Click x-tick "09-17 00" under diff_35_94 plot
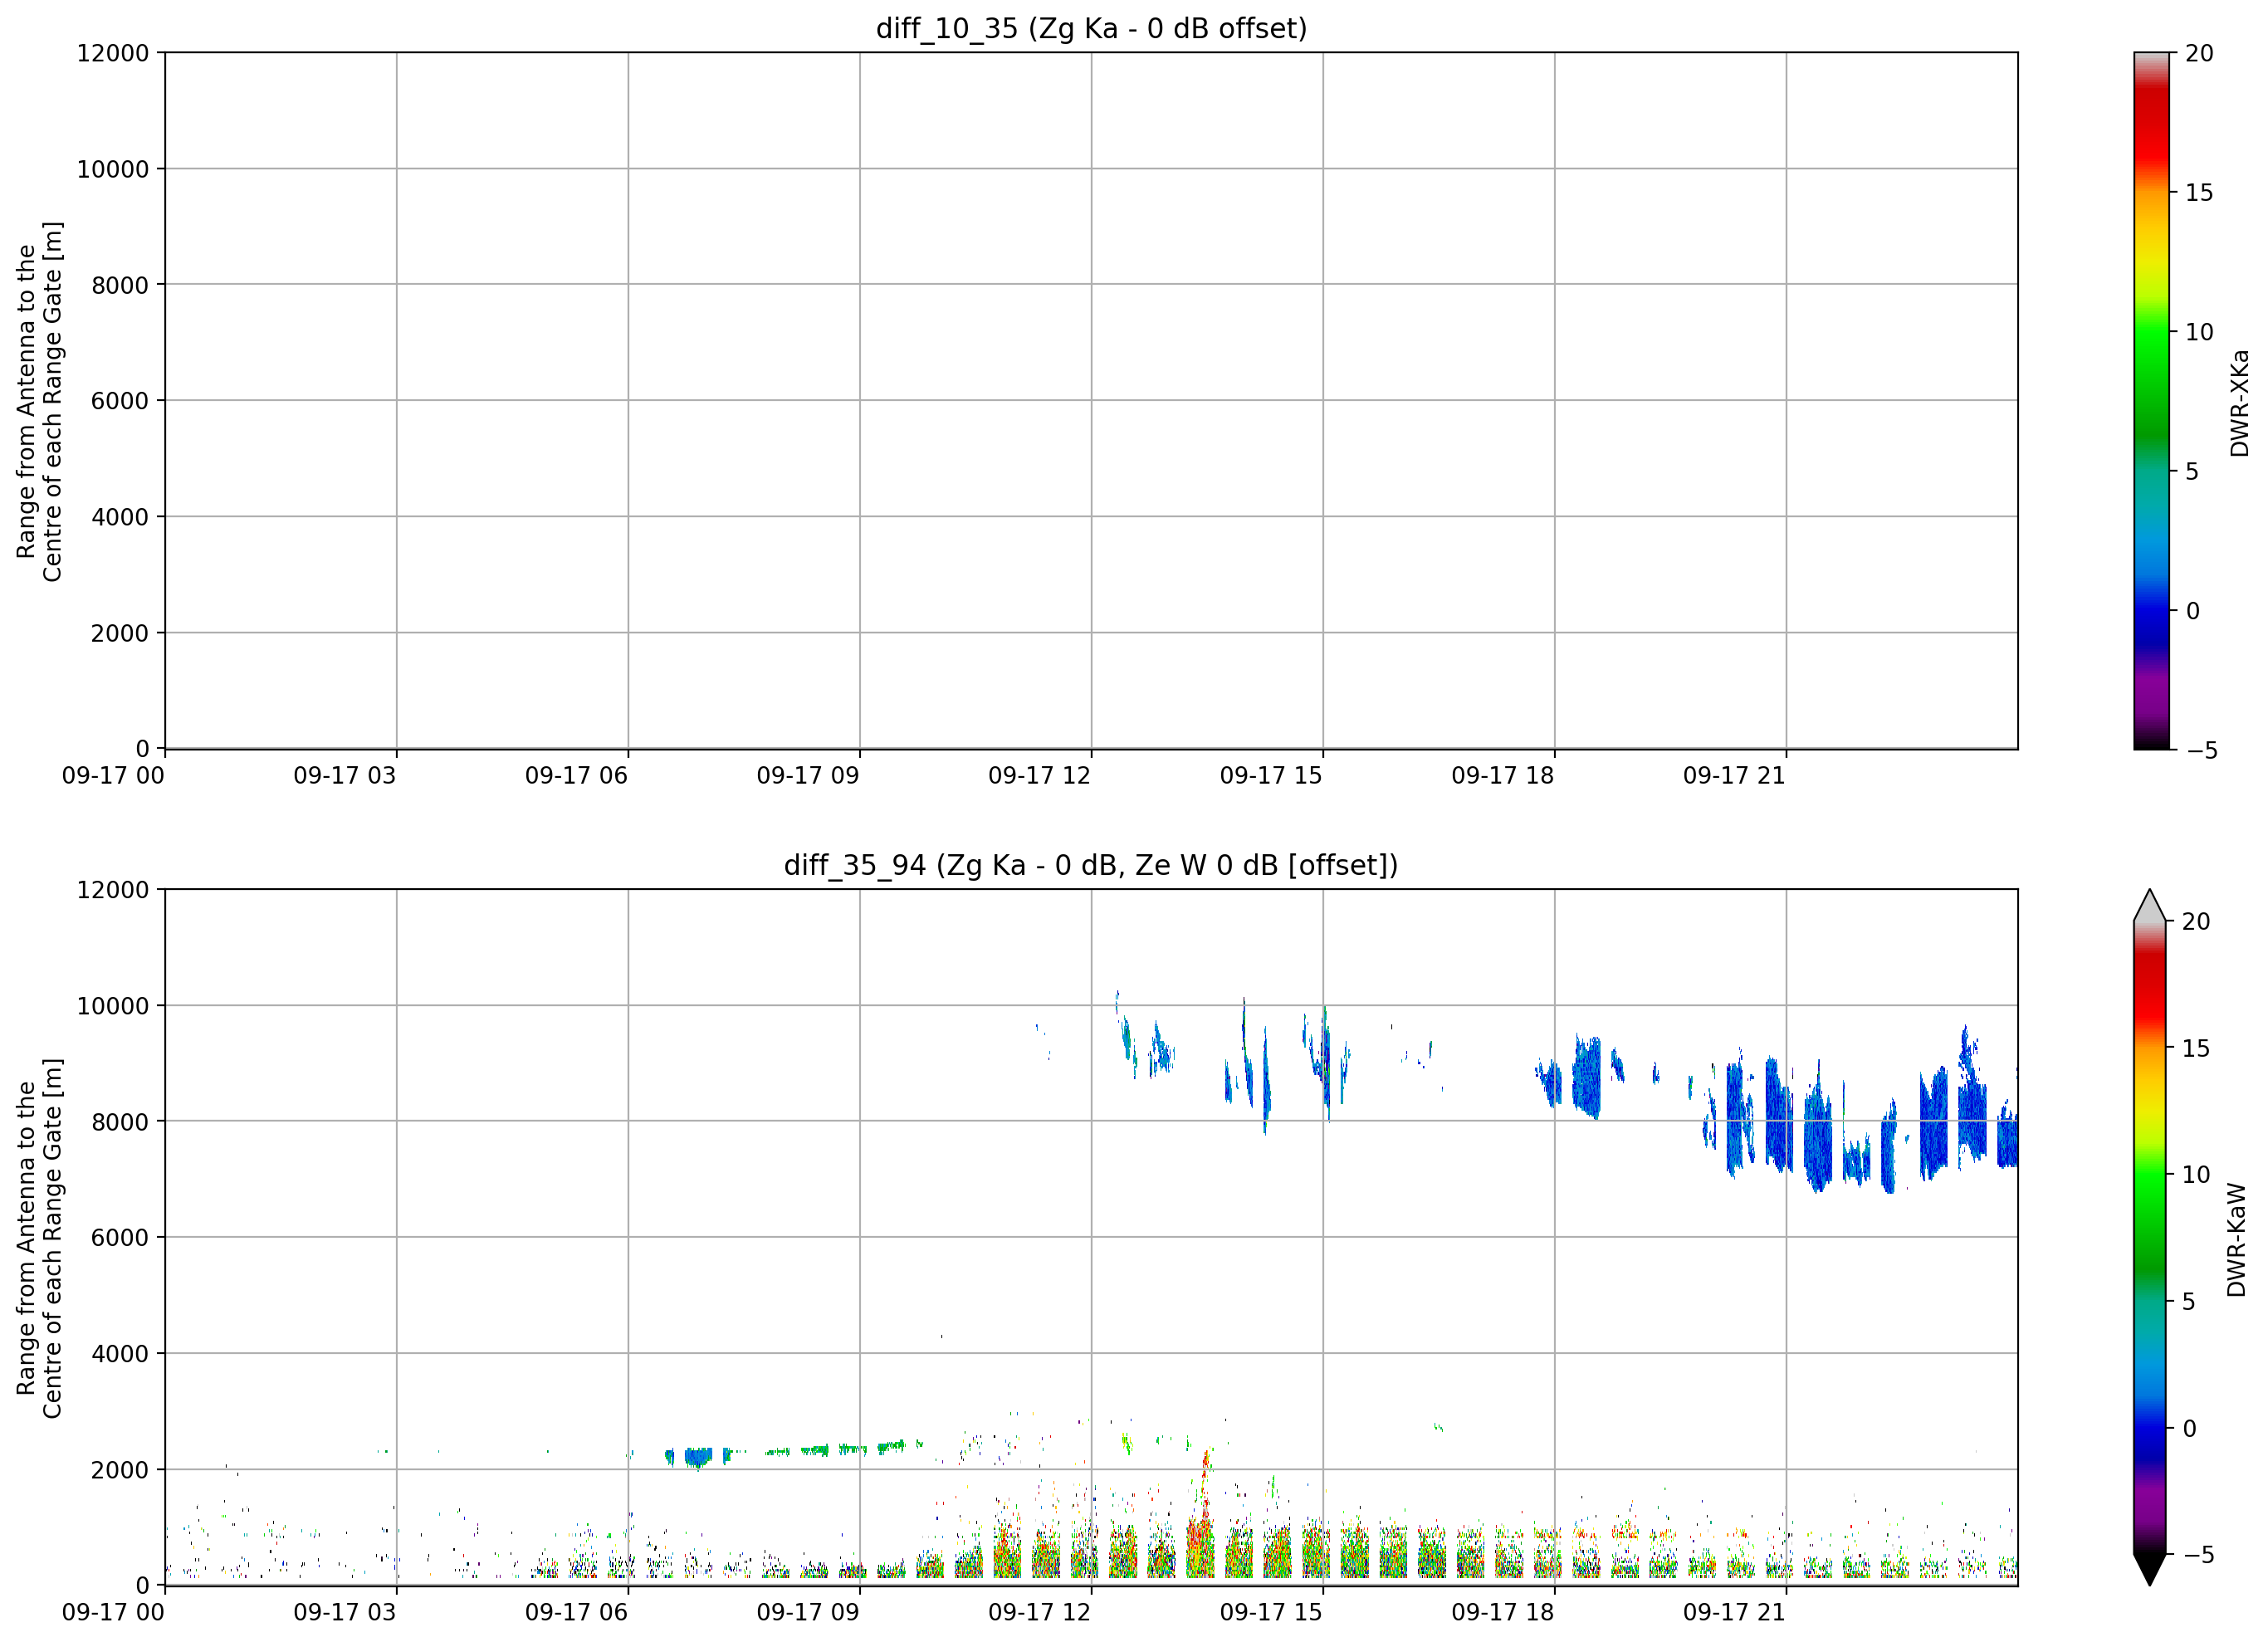This screenshot has height=1642, width=2268. coord(113,1612)
